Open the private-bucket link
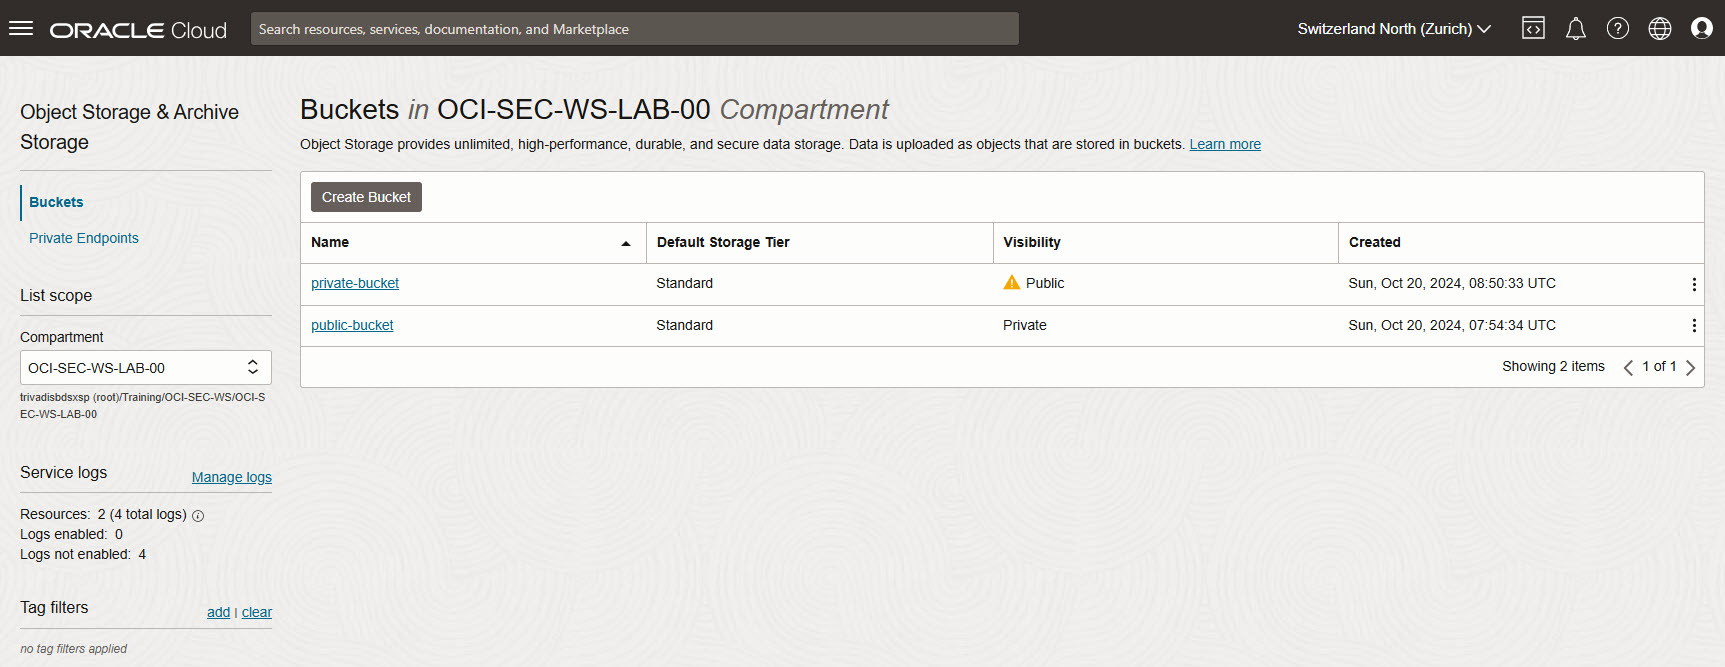 coord(355,283)
